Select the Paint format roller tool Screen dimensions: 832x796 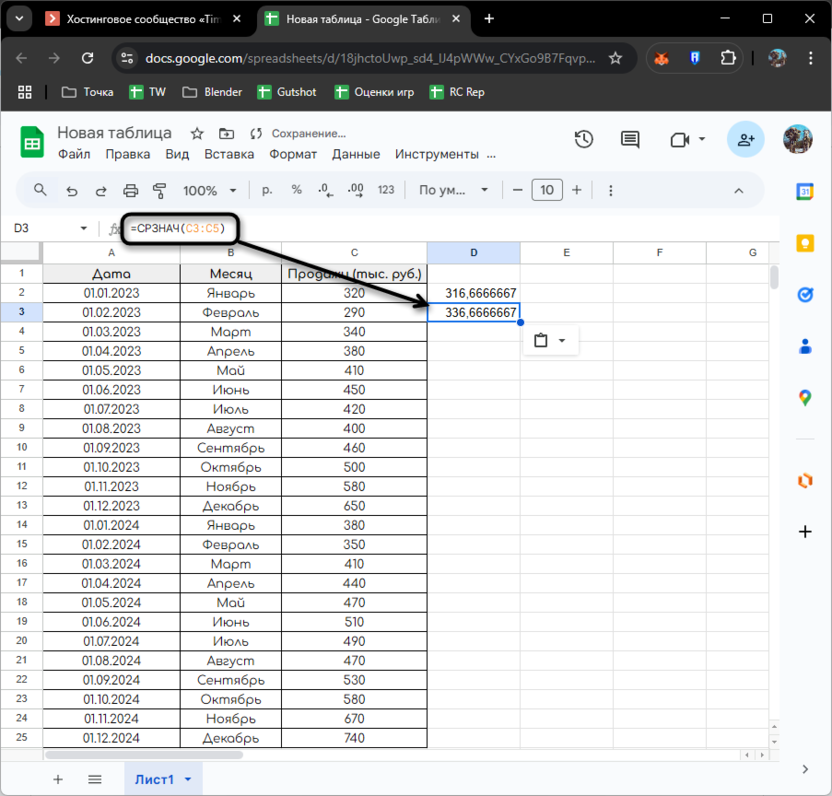pos(159,190)
